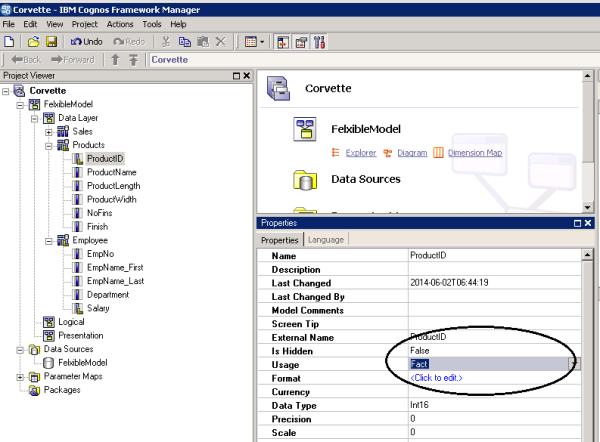Click the Employee query subject icon

63,240
